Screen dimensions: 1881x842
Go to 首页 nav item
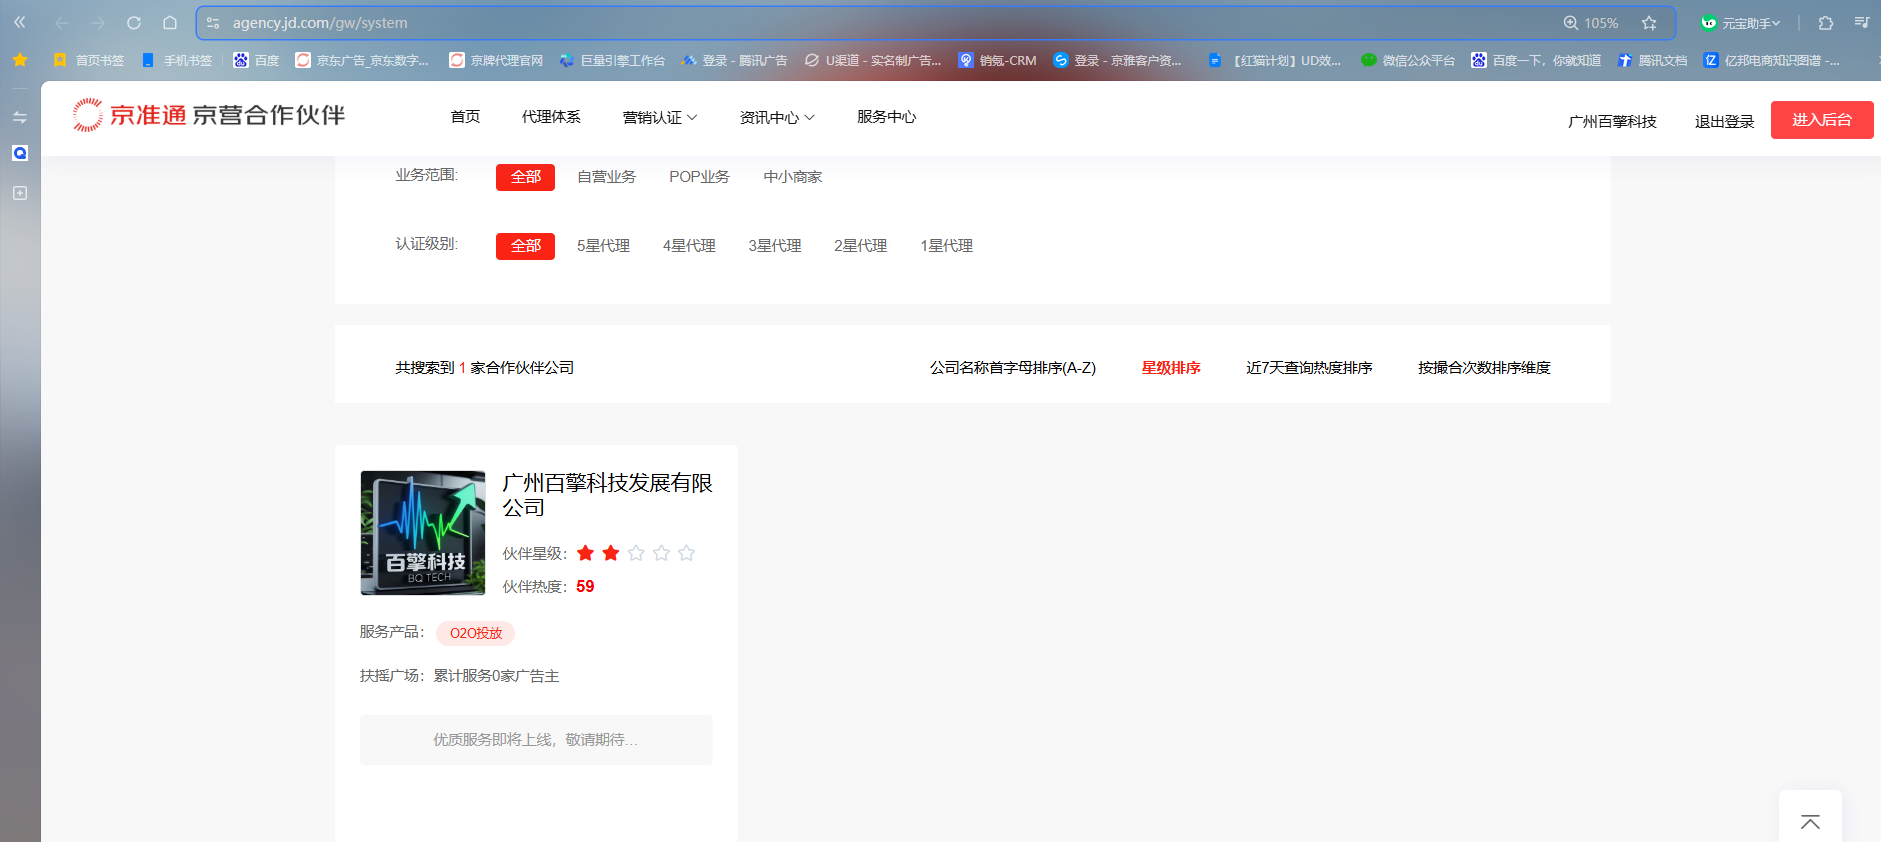465,117
